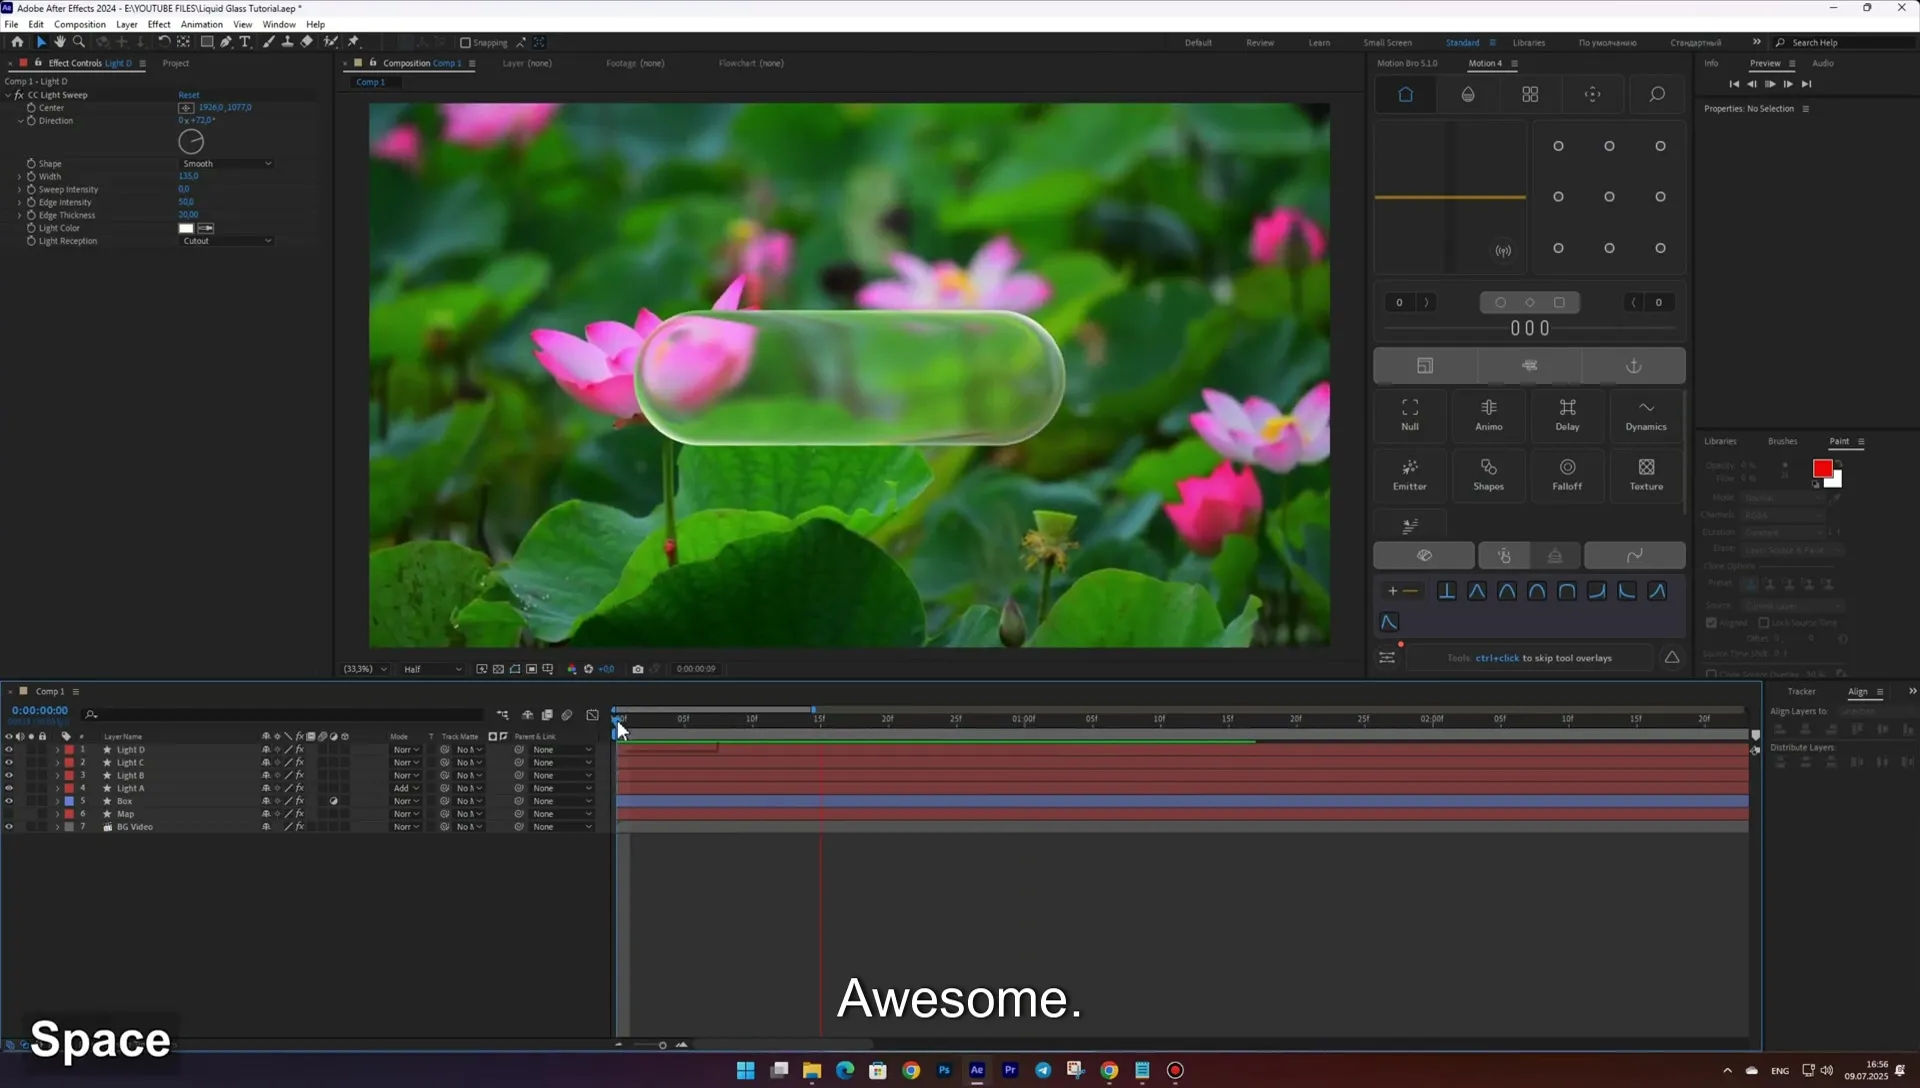Switch to the Review workspace
The width and height of the screenshot is (1920, 1088).
click(x=1260, y=43)
